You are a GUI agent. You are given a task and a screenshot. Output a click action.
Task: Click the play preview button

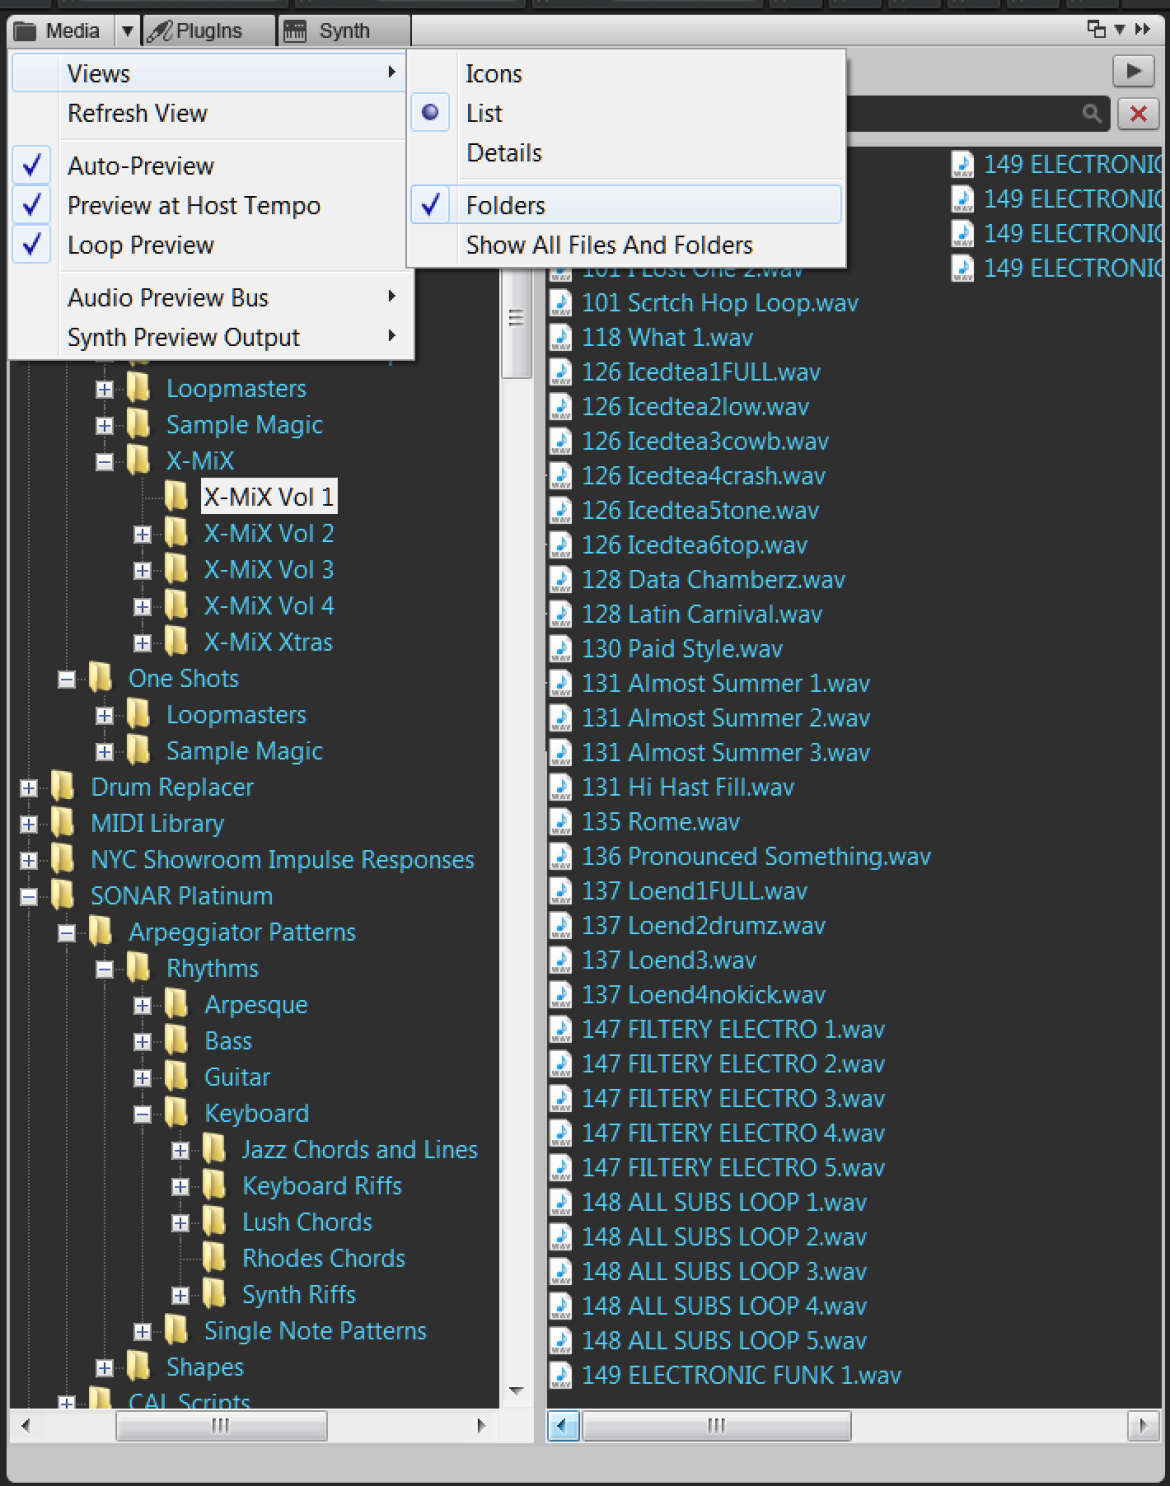(x=1133, y=71)
